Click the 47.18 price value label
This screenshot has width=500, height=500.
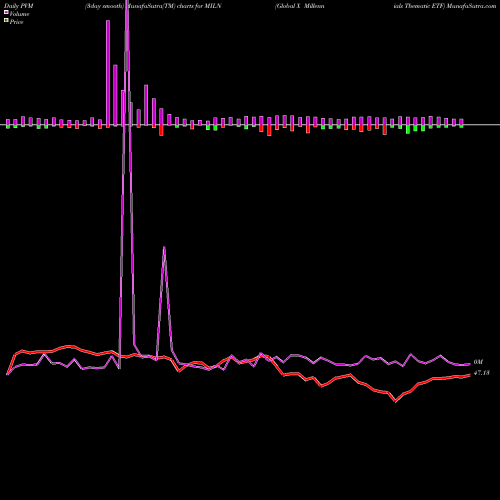(x=482, y=373)
